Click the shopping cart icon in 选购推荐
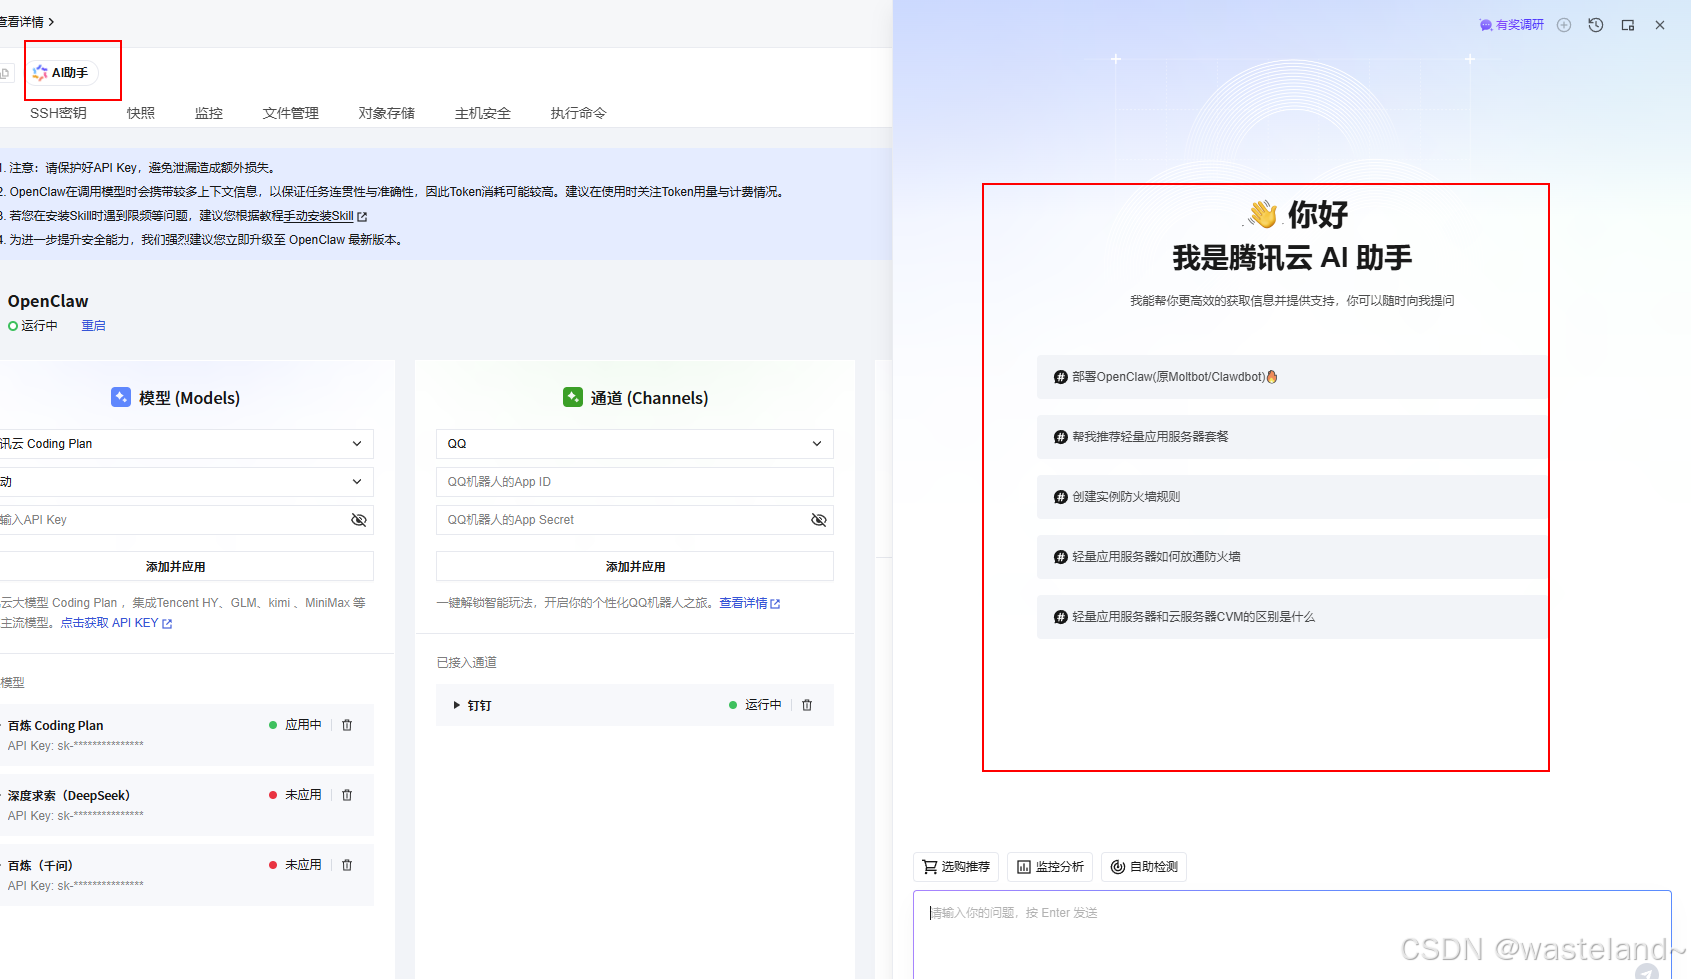This screenshot has height=979, width=1691. pos(930,867)
